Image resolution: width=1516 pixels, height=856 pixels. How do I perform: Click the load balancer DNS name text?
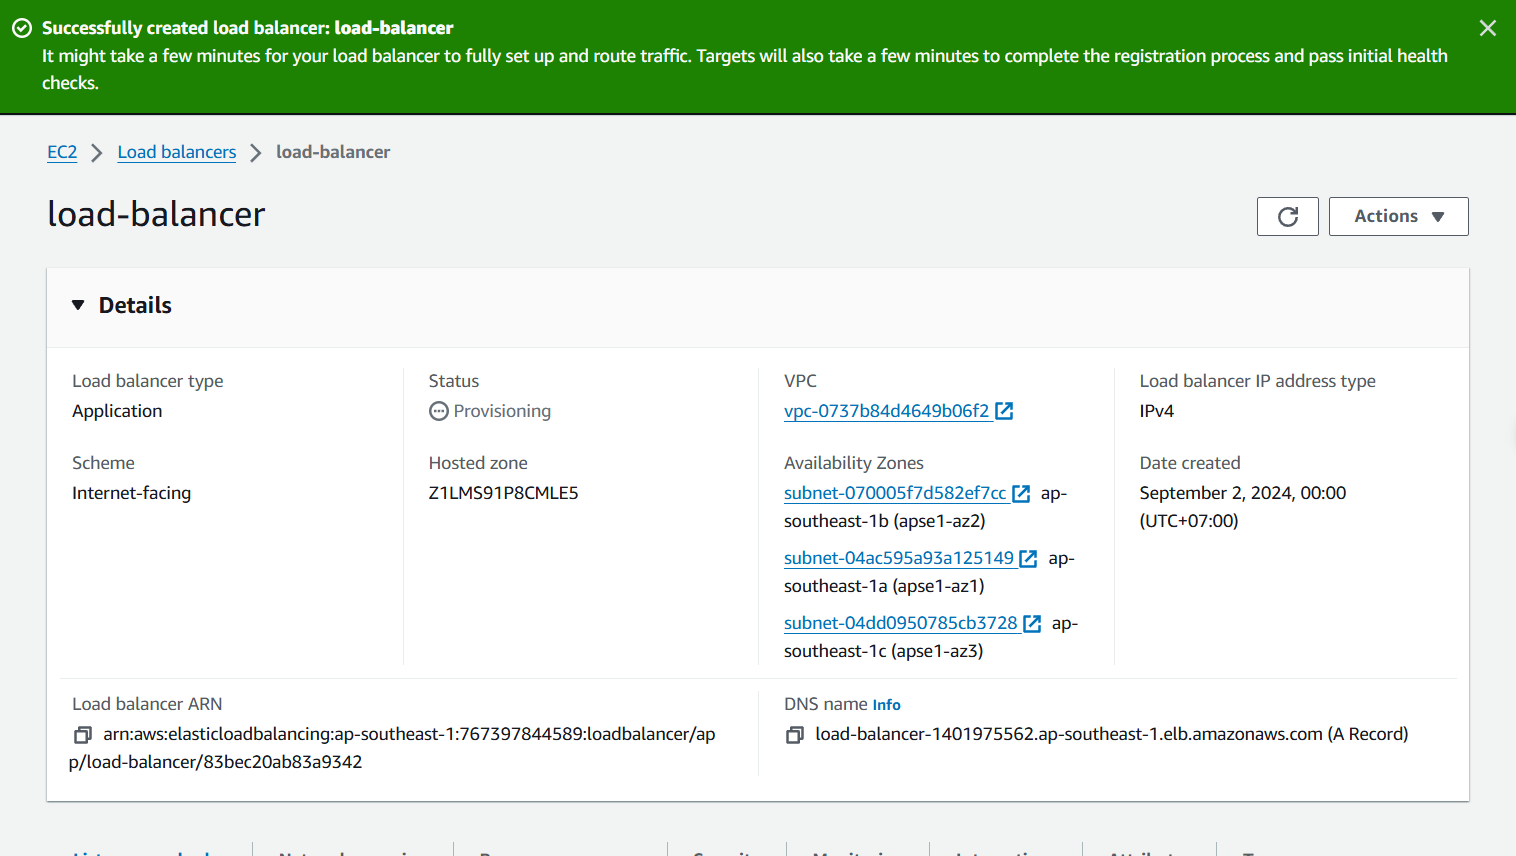click(1068, 734)
